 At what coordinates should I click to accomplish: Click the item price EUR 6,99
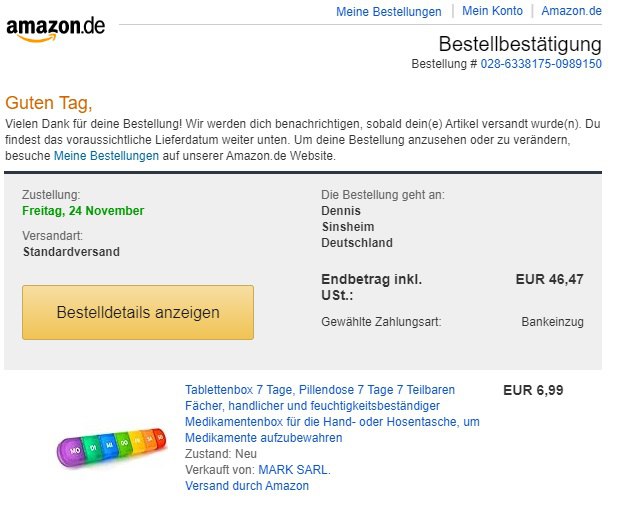(x=533, y=390)
